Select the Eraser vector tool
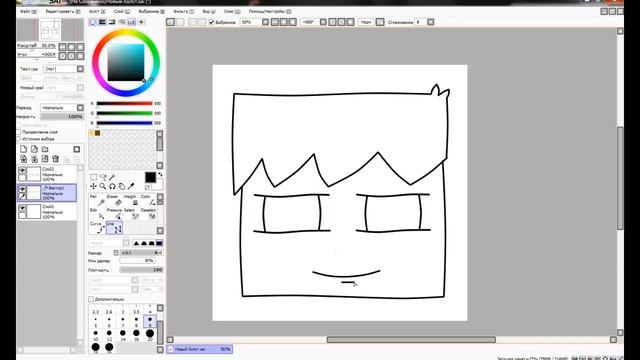The image size is (640, 360). coord(114,200)
